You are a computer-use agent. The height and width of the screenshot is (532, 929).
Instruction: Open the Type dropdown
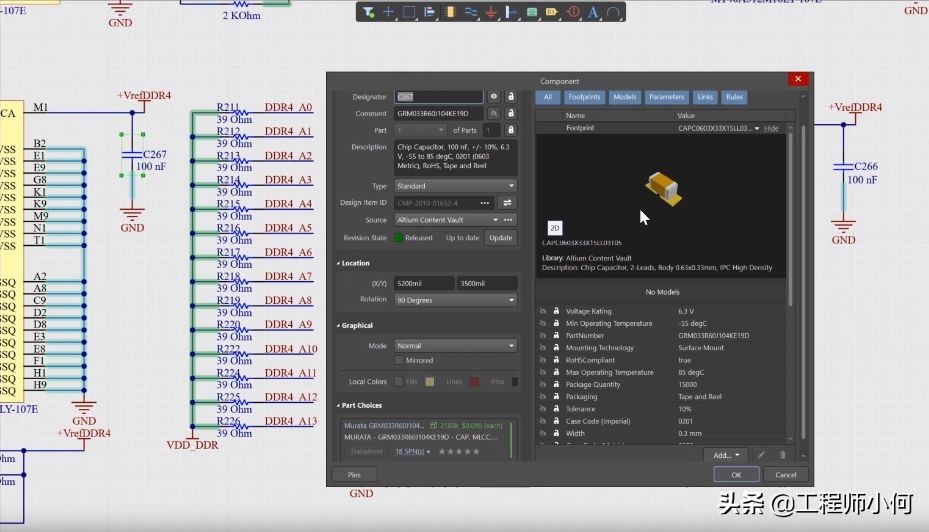pos(456,186)
